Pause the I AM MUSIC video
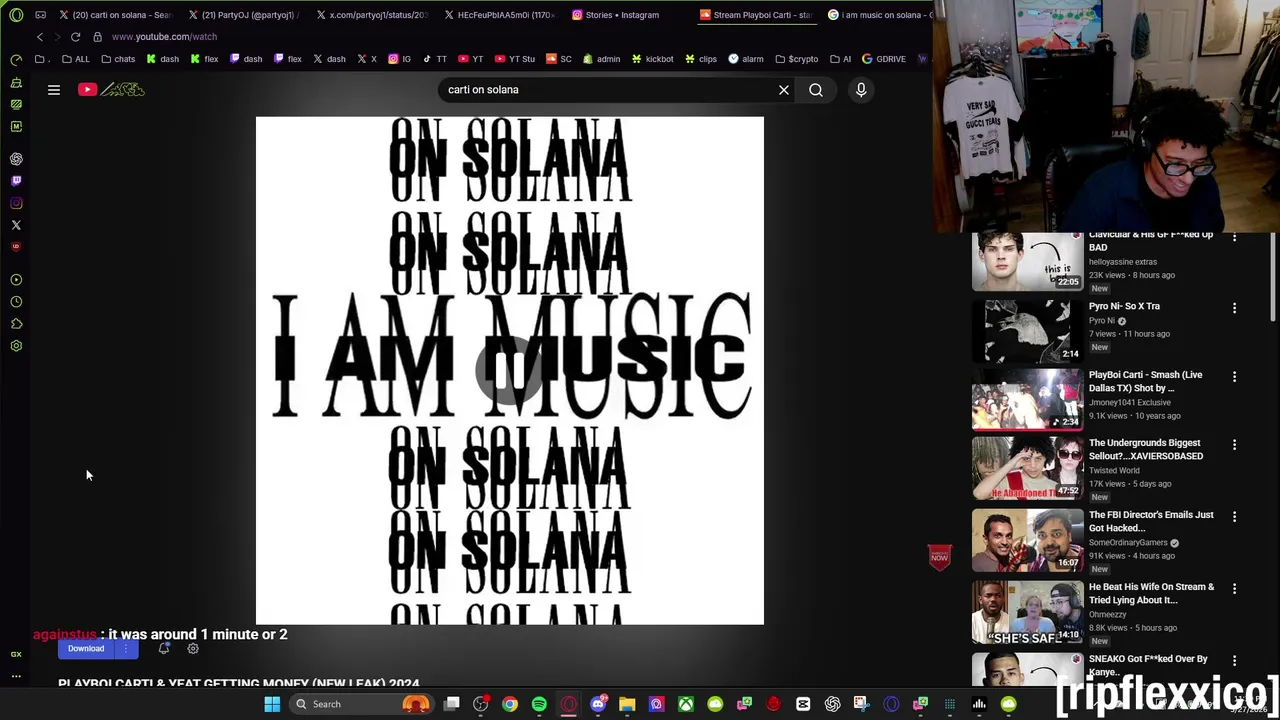The width and height of the screenshot is (1280, 720). click(510, 371)
